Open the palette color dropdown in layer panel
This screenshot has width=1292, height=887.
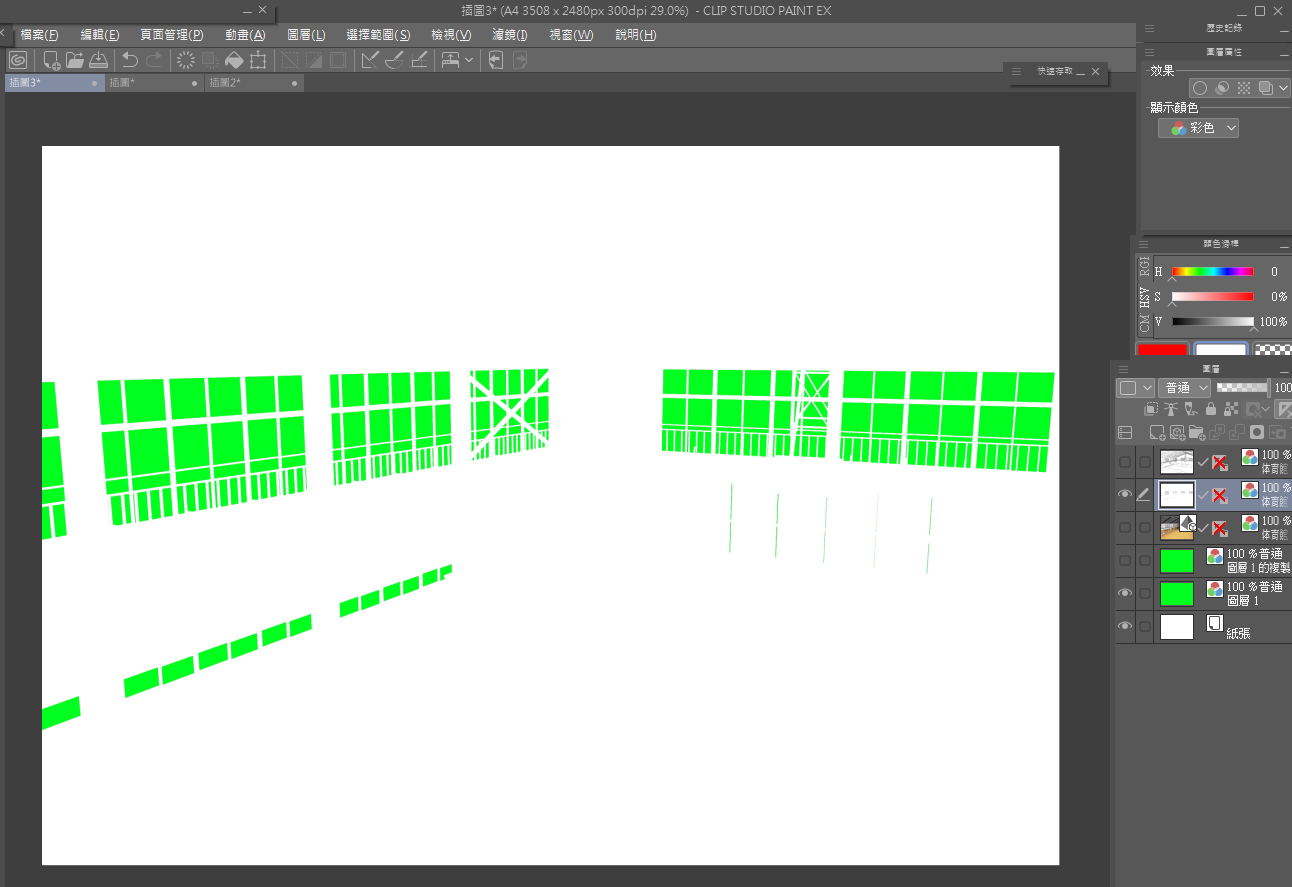1135,387
